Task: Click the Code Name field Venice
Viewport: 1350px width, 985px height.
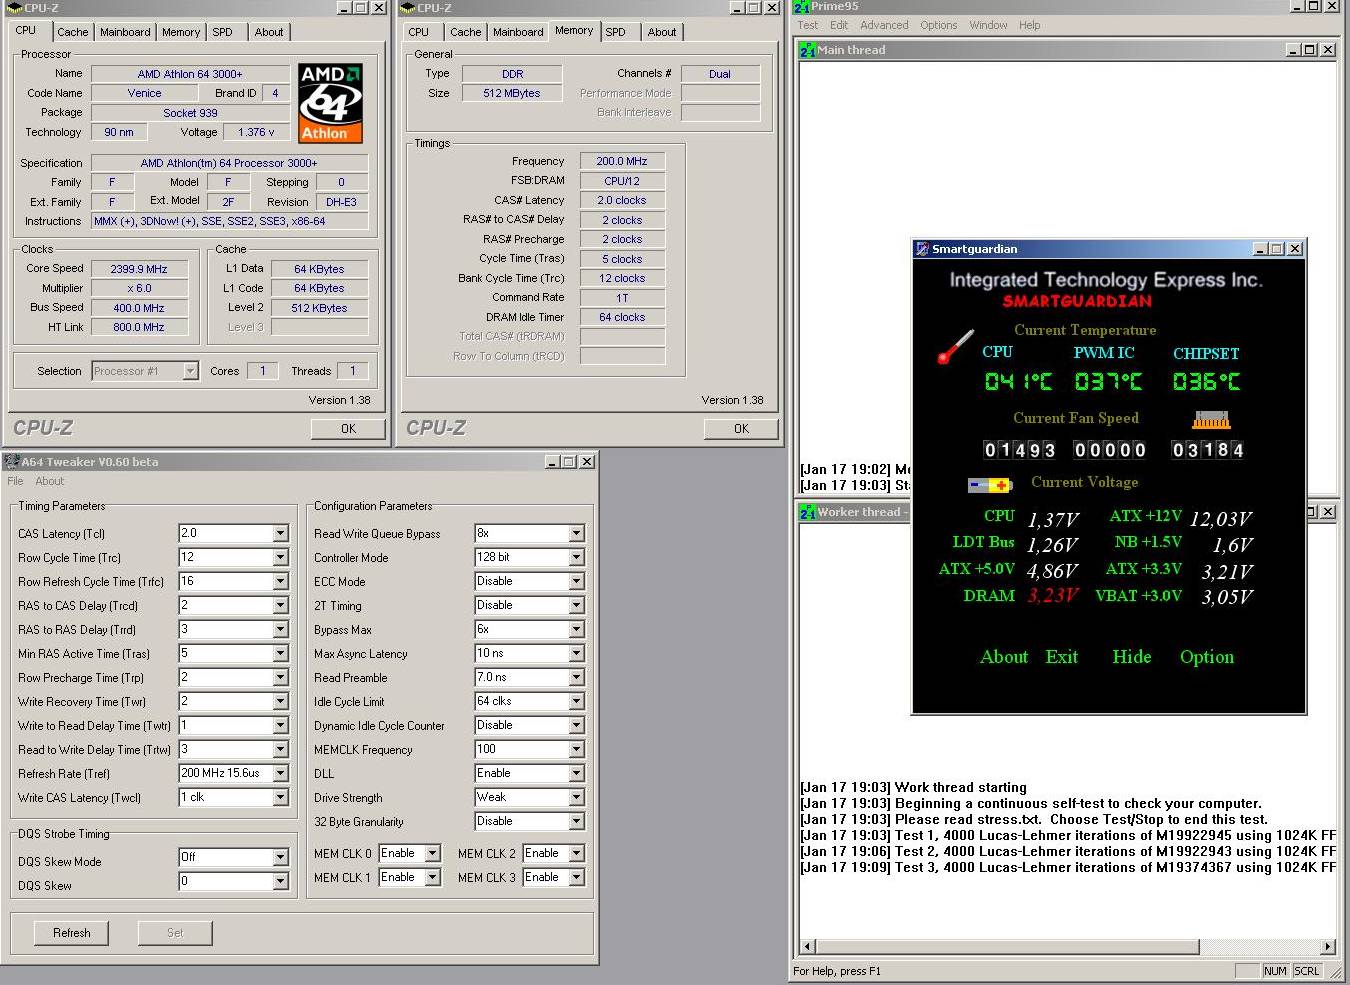Action: click(x=144, y=93)
